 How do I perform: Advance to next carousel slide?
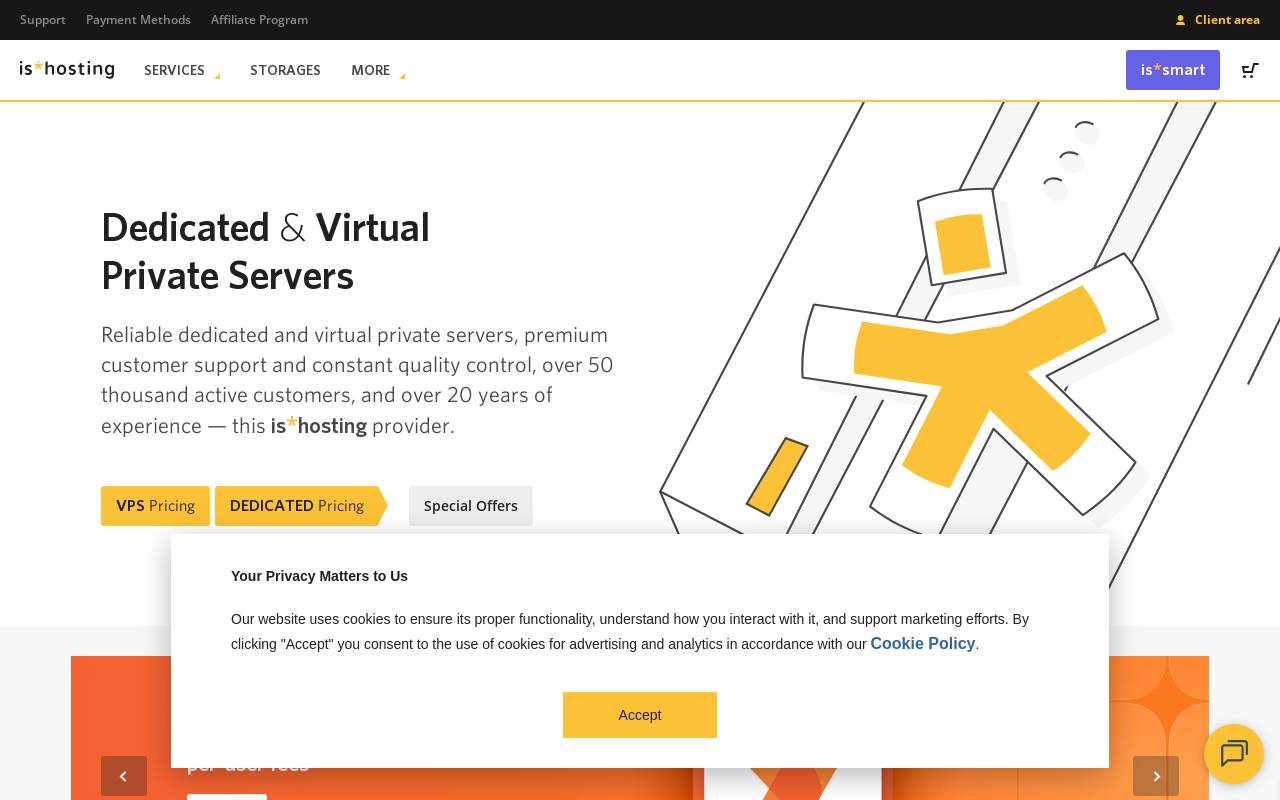[x=1156, y=776]
